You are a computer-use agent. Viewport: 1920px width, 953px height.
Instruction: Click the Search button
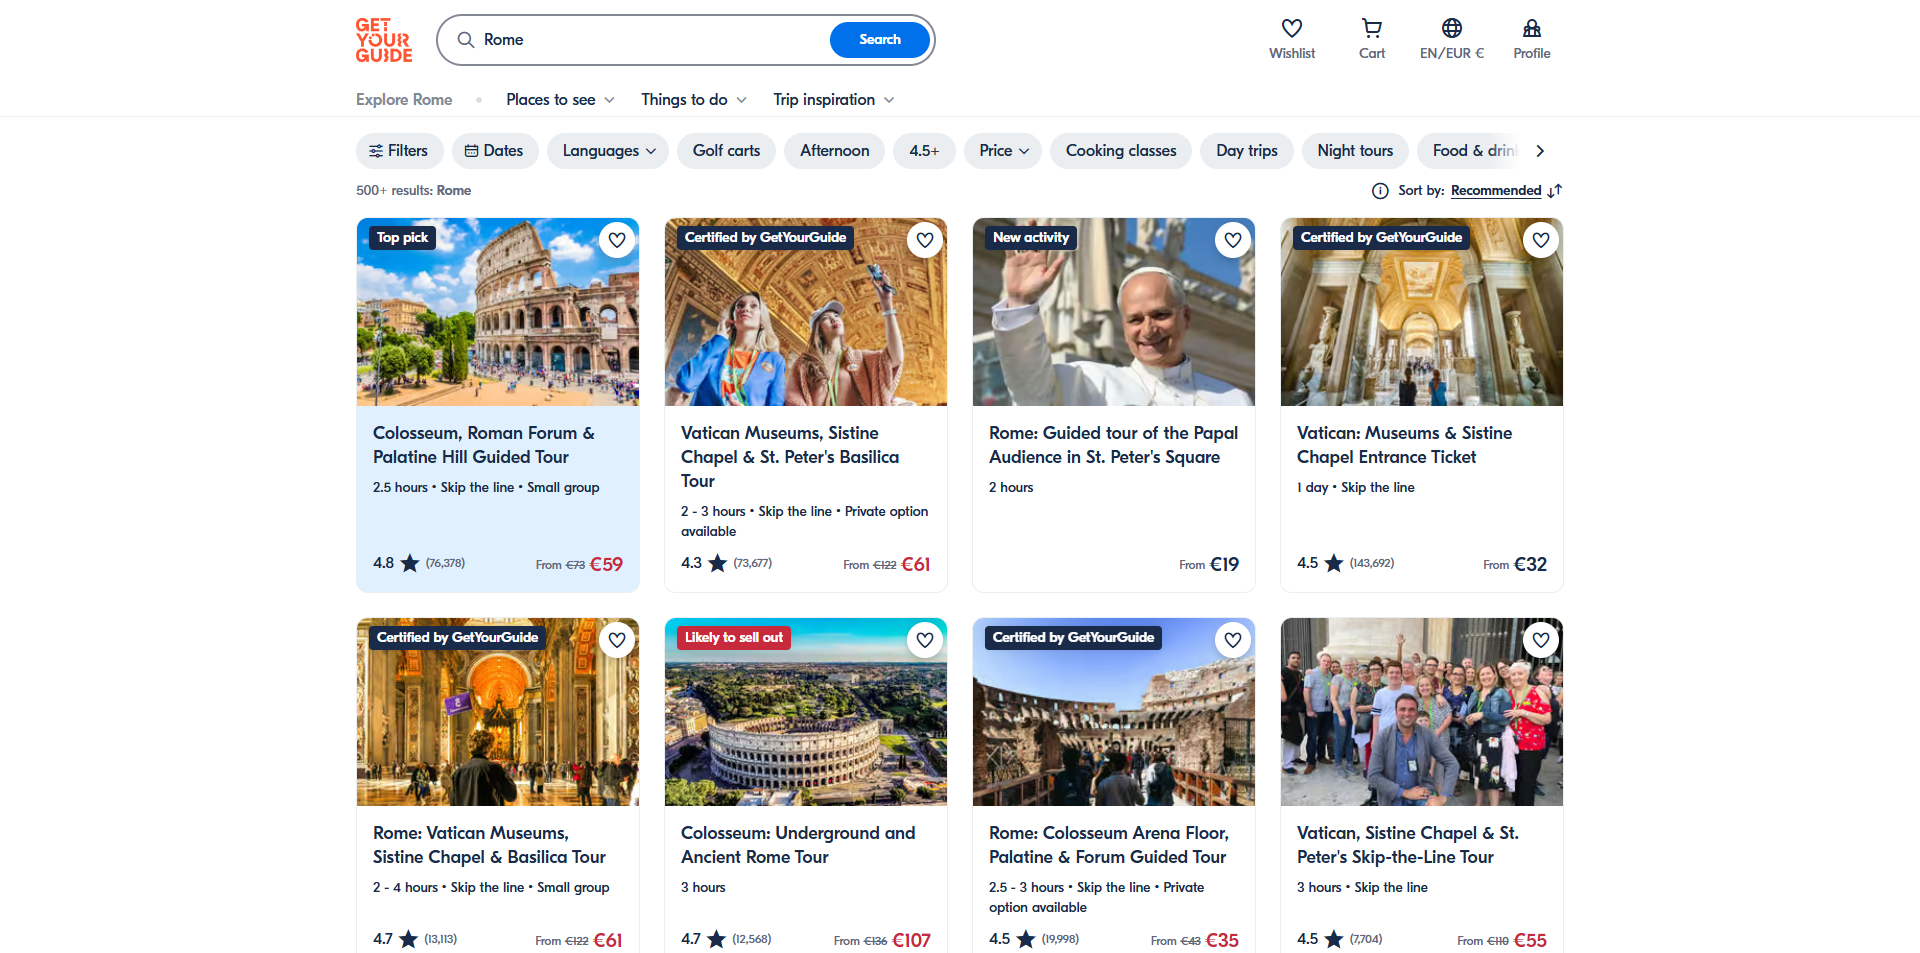pos(880,40)
